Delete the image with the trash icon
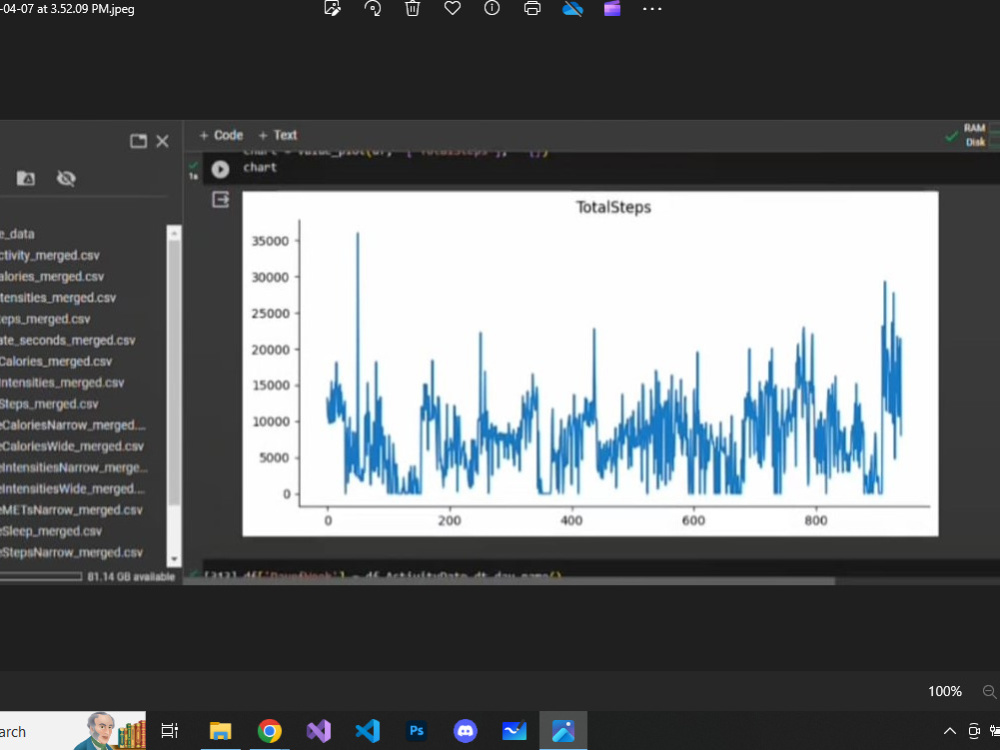This screenshot has width=1000, height=750. pos(413,8)
